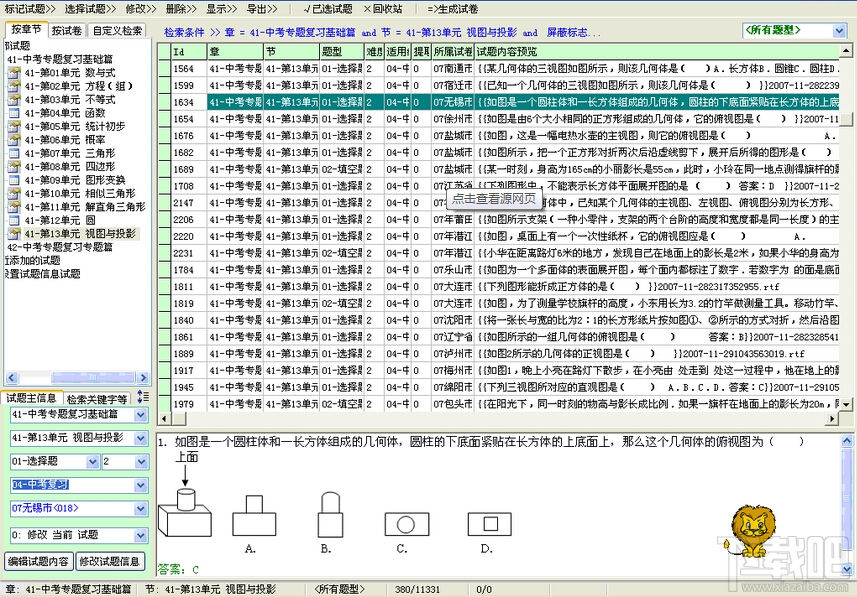857x597 pixels.
Task: Click icon beside 41-第10单元 相似三角形
Action: pyautogui.click(x=14, y=194)
